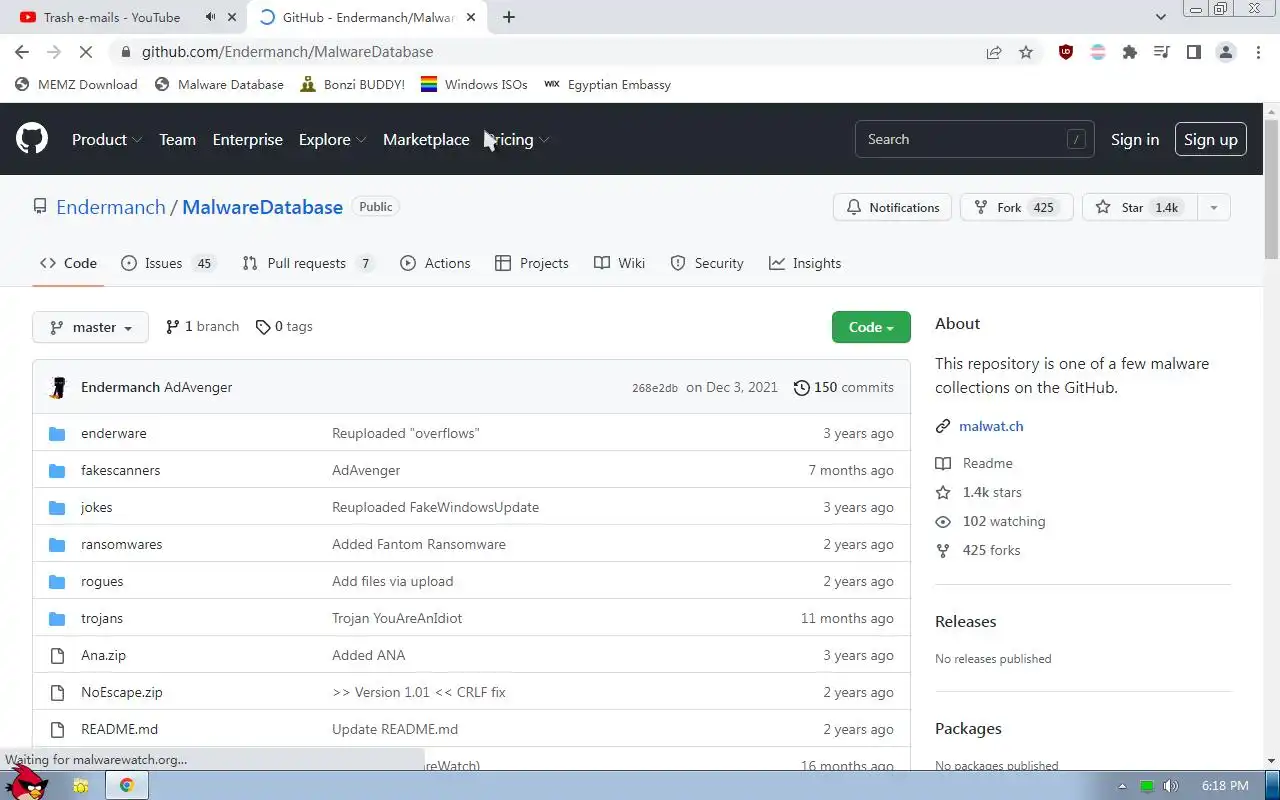Viewport: 1280px width, 800px height.
Task: Open the Issues tab
Action: point(168,263)
